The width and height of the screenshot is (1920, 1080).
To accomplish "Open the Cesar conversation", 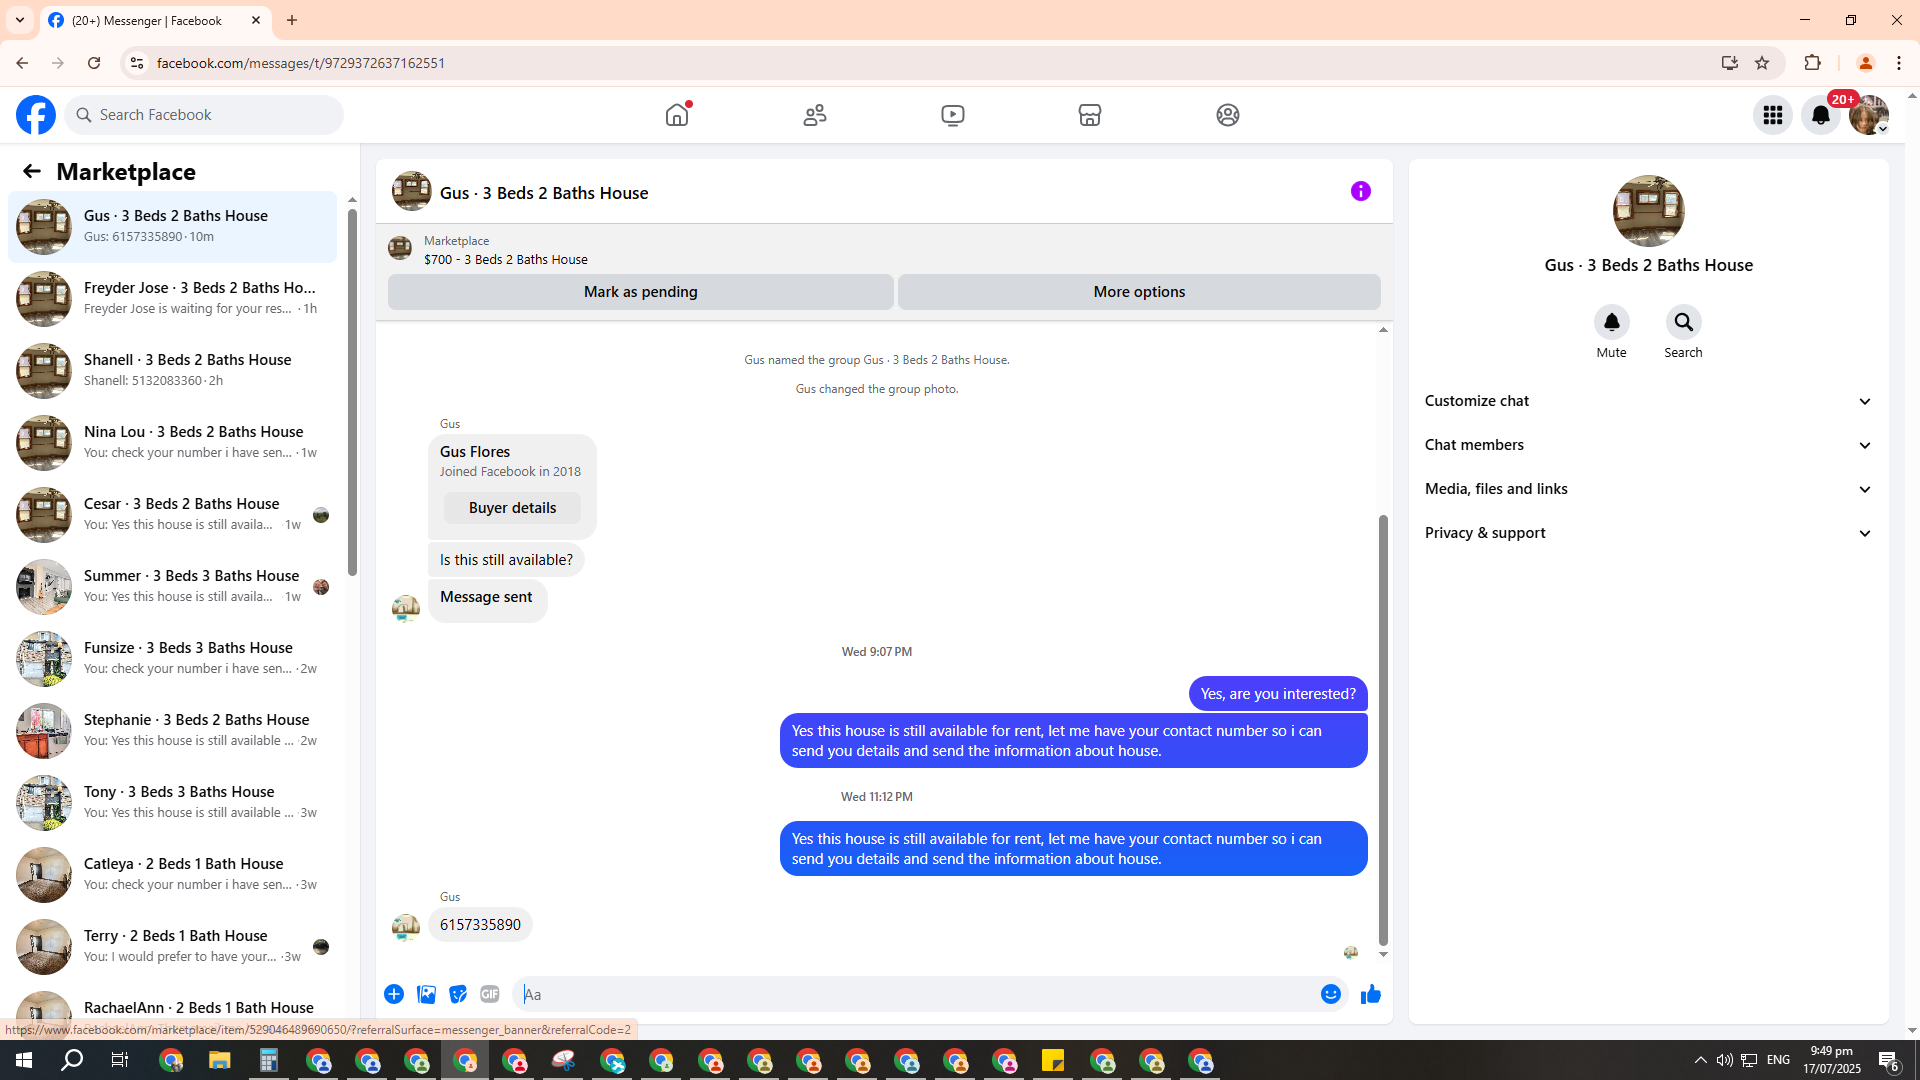I will [x=172, y=515].
